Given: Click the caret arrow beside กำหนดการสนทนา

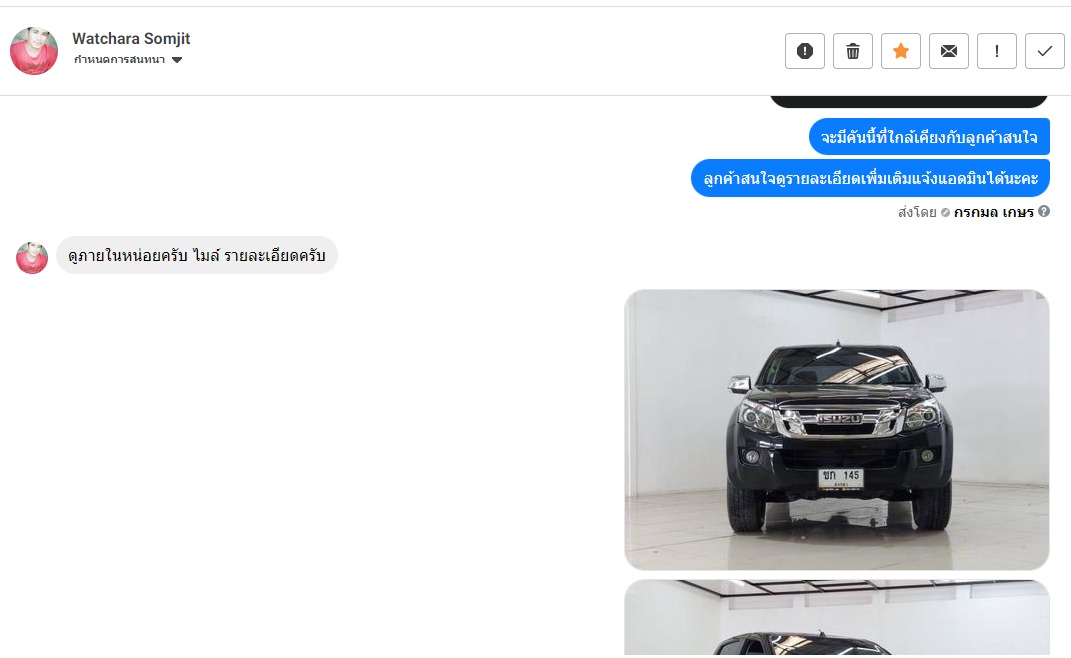Looking at the screenshot, I should click(177, 60).
